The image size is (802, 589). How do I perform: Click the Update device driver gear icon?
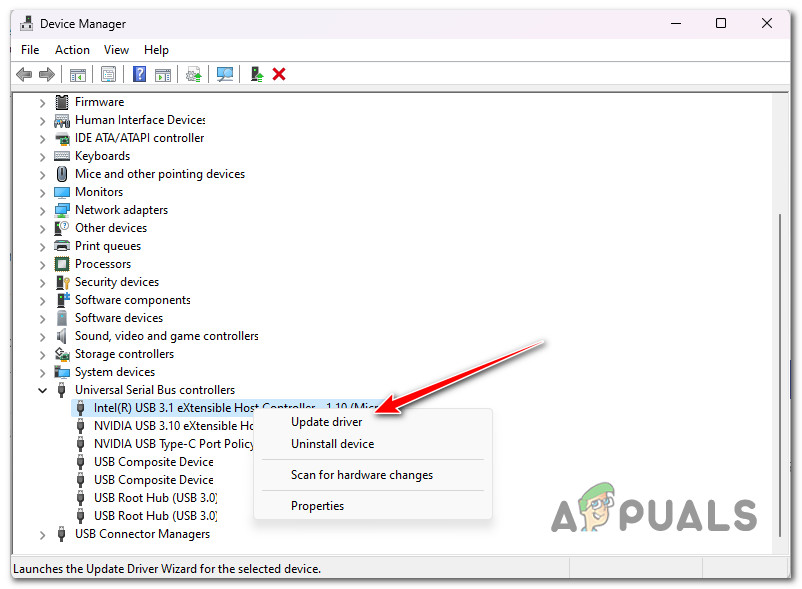194,75
